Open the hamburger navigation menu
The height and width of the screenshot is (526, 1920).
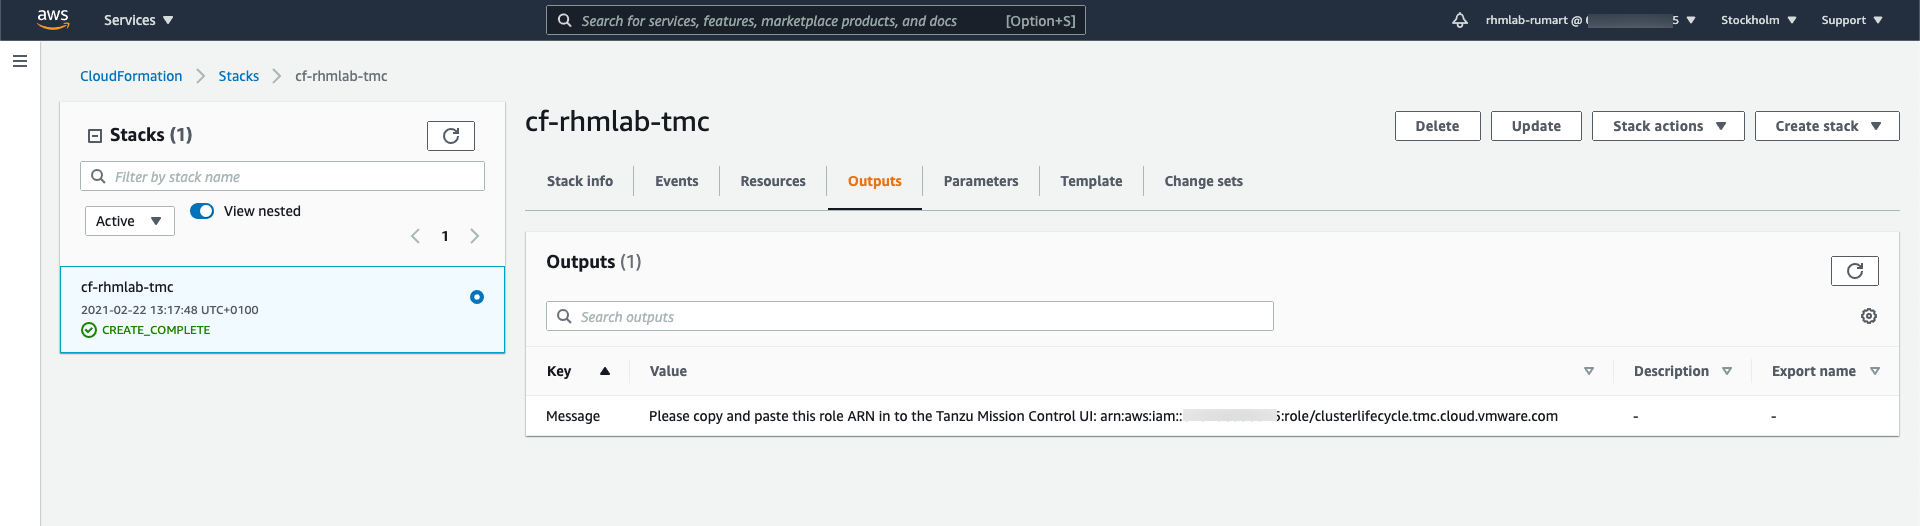pyautogui.click(x=20, y=61)
